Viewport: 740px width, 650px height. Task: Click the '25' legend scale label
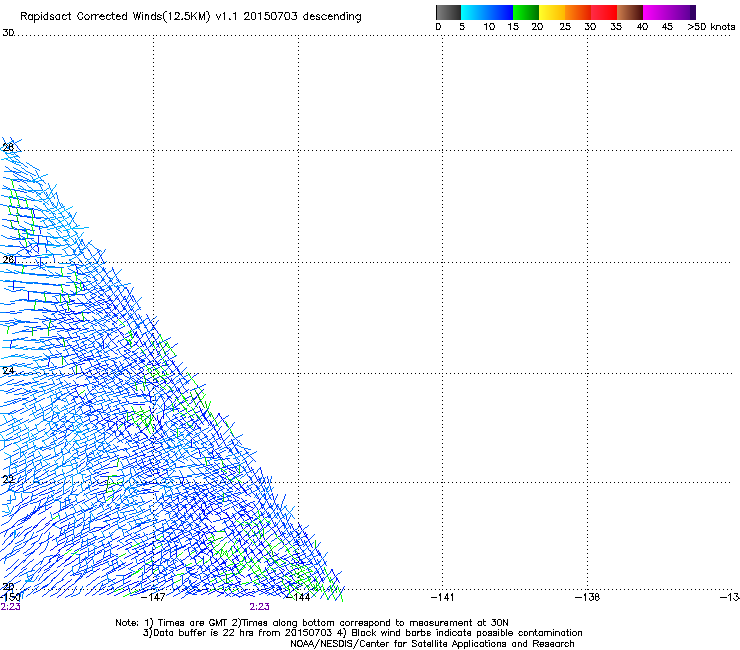565,27
